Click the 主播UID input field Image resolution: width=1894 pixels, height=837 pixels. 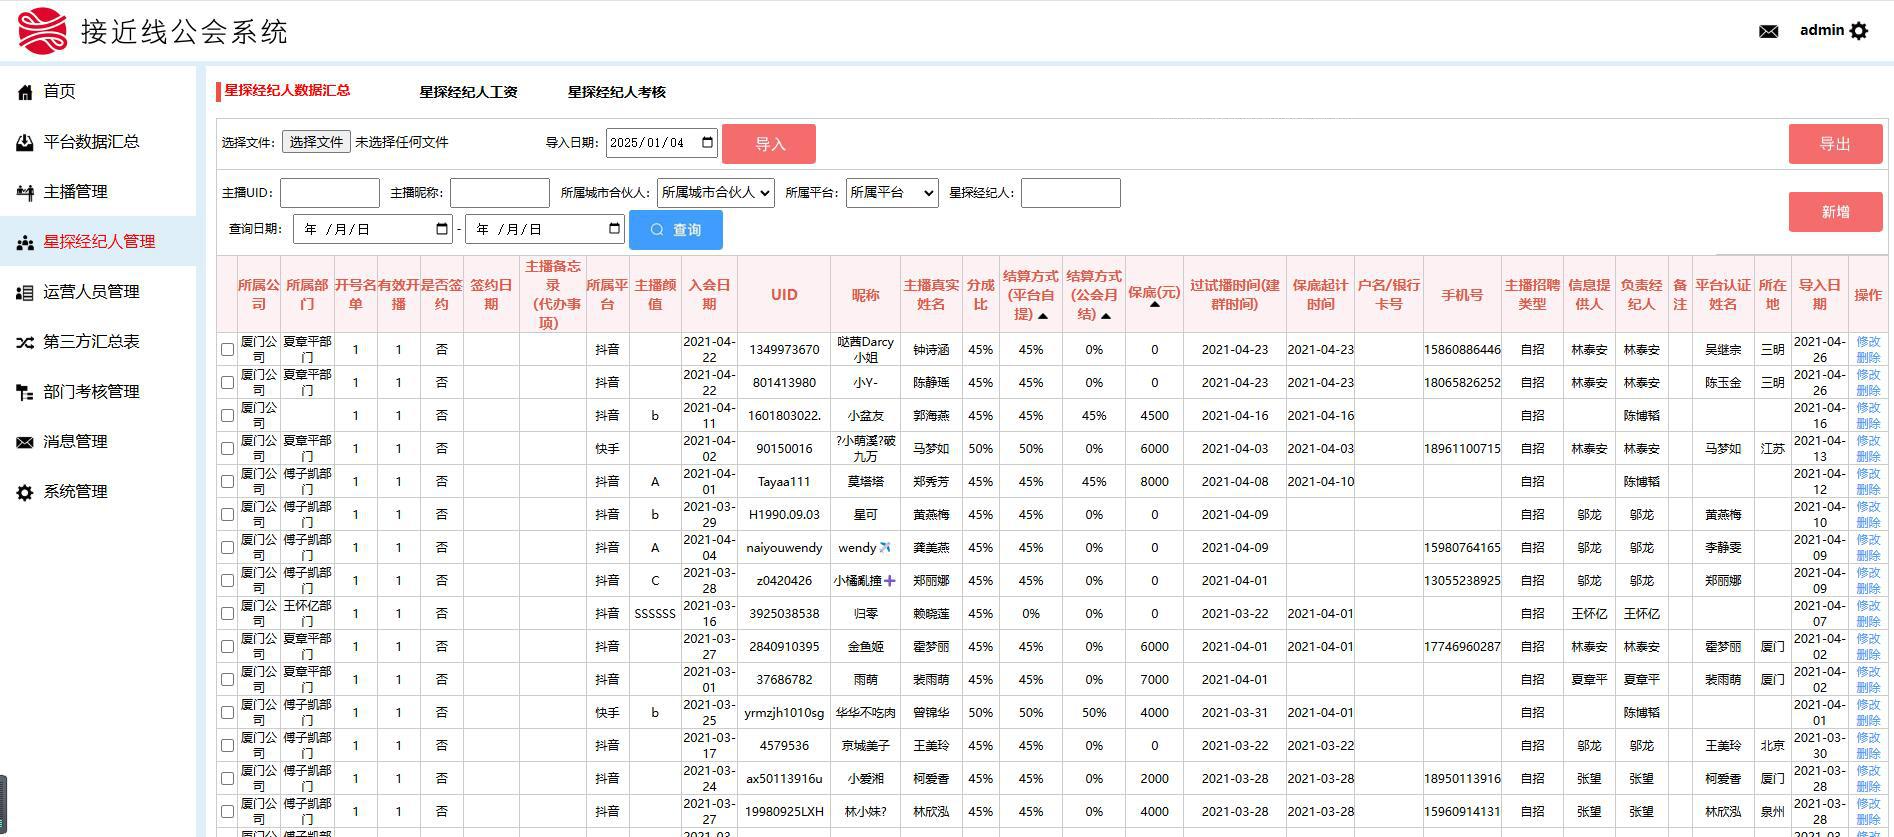point(329,193)
